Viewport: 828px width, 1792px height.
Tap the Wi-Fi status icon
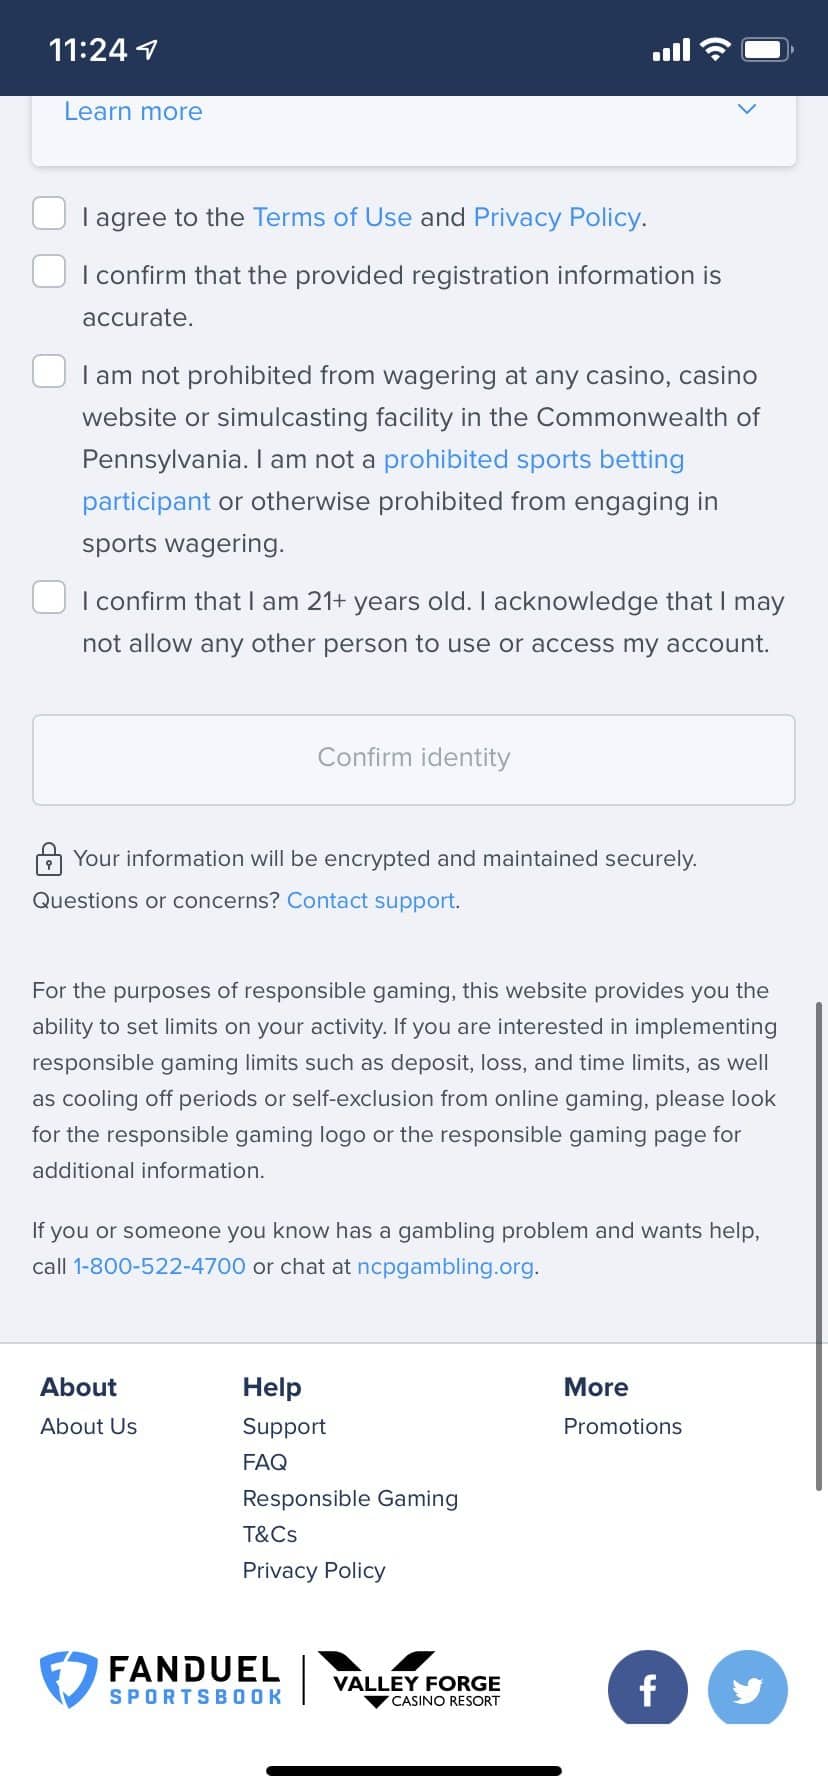coord(714,47)
